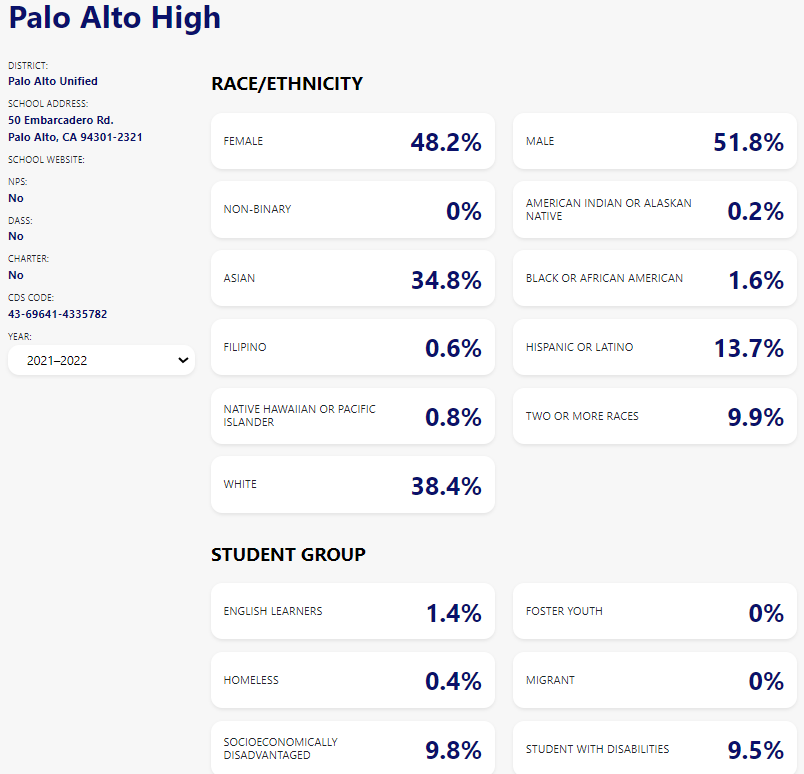Click the Student with Disabilities card
The image size is (804, 774).
point(654,748)
